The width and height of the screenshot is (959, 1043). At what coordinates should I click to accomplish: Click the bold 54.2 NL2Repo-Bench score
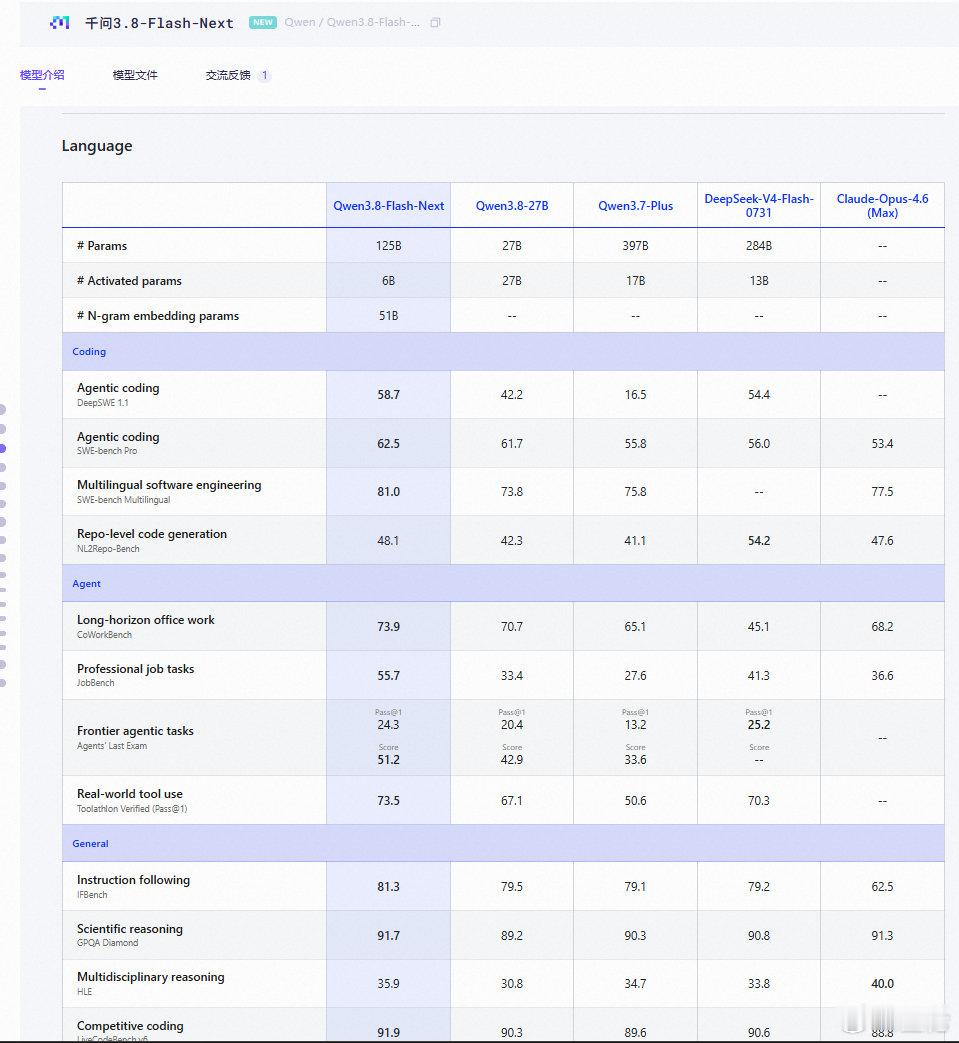(x=759, y=541)
